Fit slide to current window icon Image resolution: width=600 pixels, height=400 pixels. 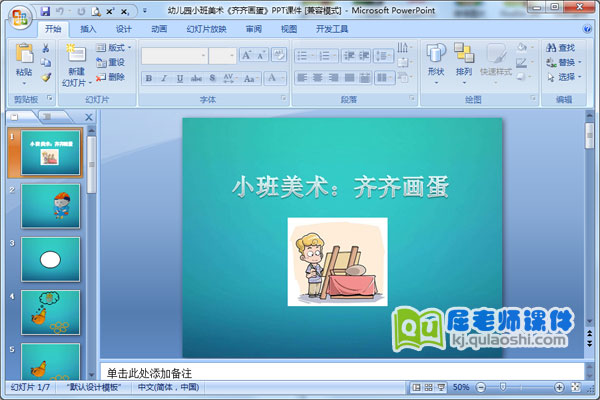point(575,387)
